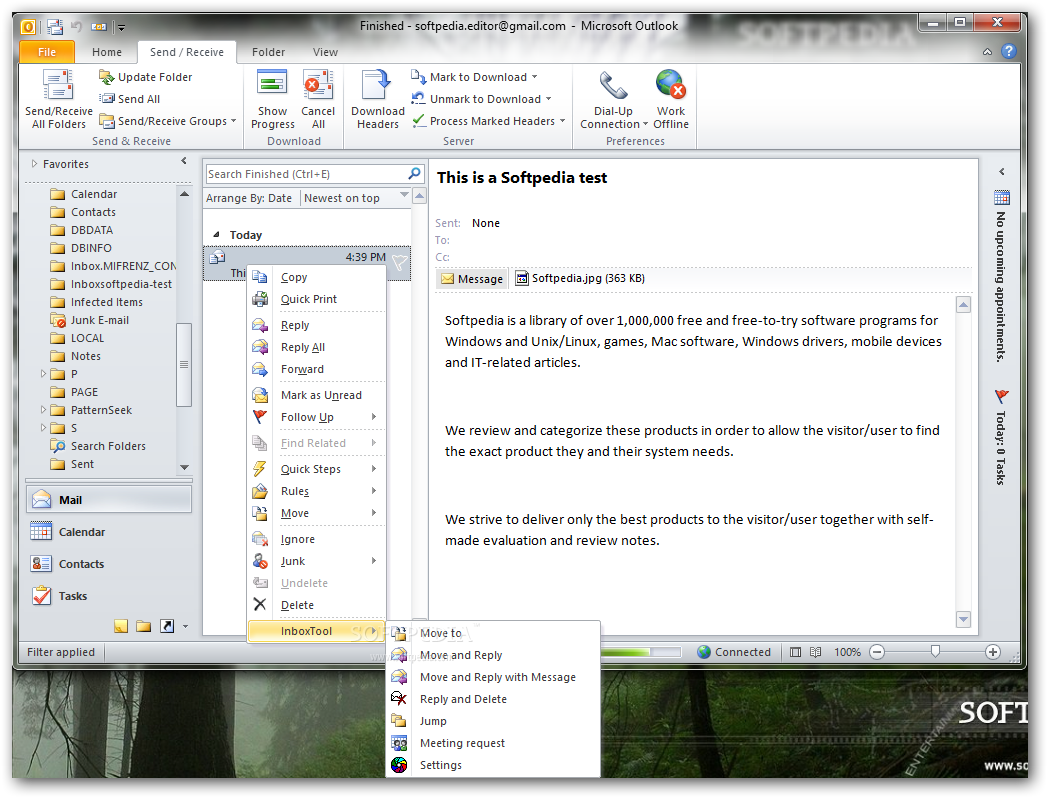Open the Calendar module button
The image size is (1048, 798).
109,532
